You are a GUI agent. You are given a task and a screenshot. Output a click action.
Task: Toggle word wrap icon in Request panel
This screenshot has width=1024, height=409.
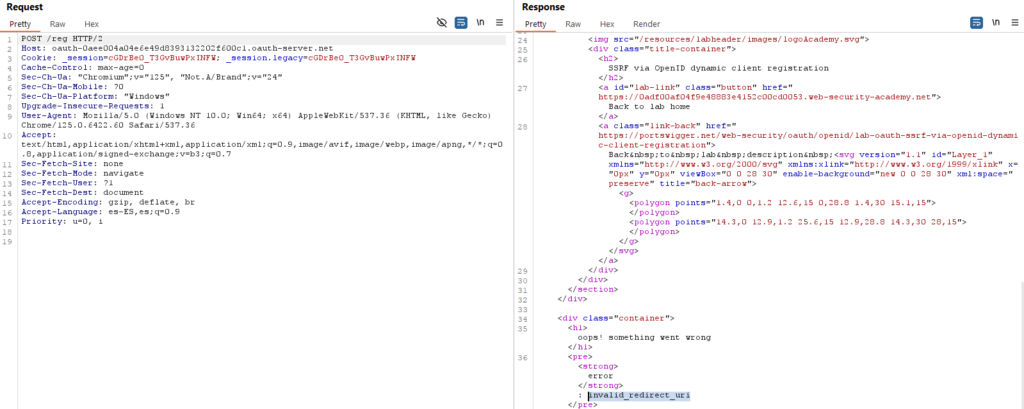(461, 22)
